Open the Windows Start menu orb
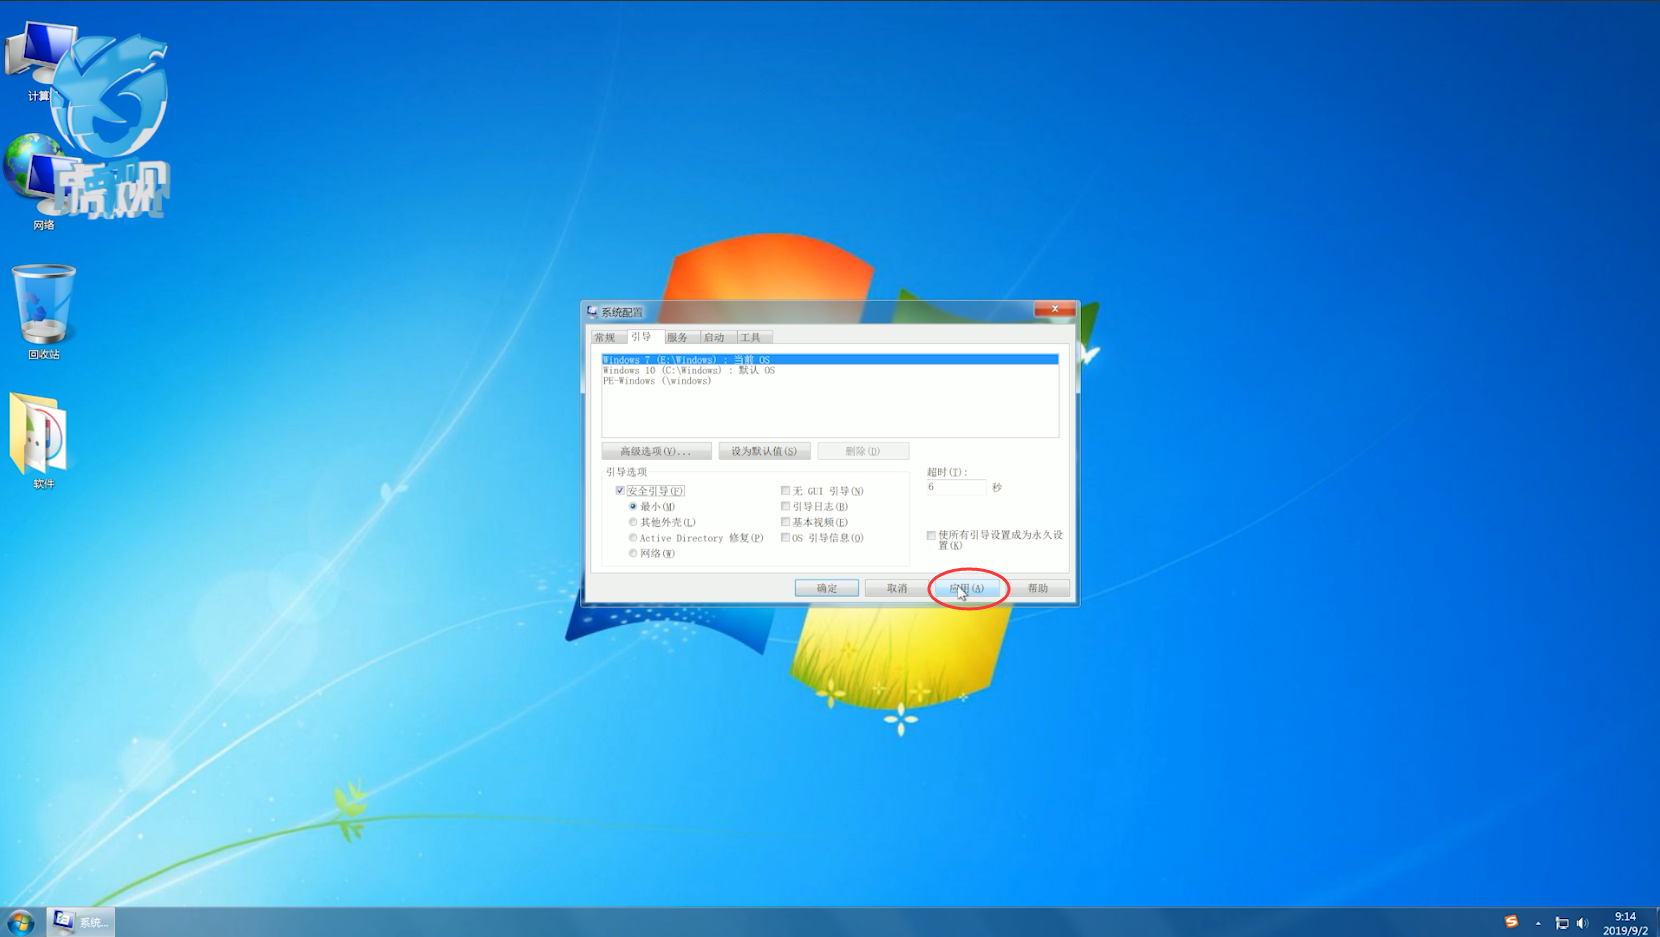Image resolution: width=1660 pixels, height=937 pixels. click(x=20, y=922)
